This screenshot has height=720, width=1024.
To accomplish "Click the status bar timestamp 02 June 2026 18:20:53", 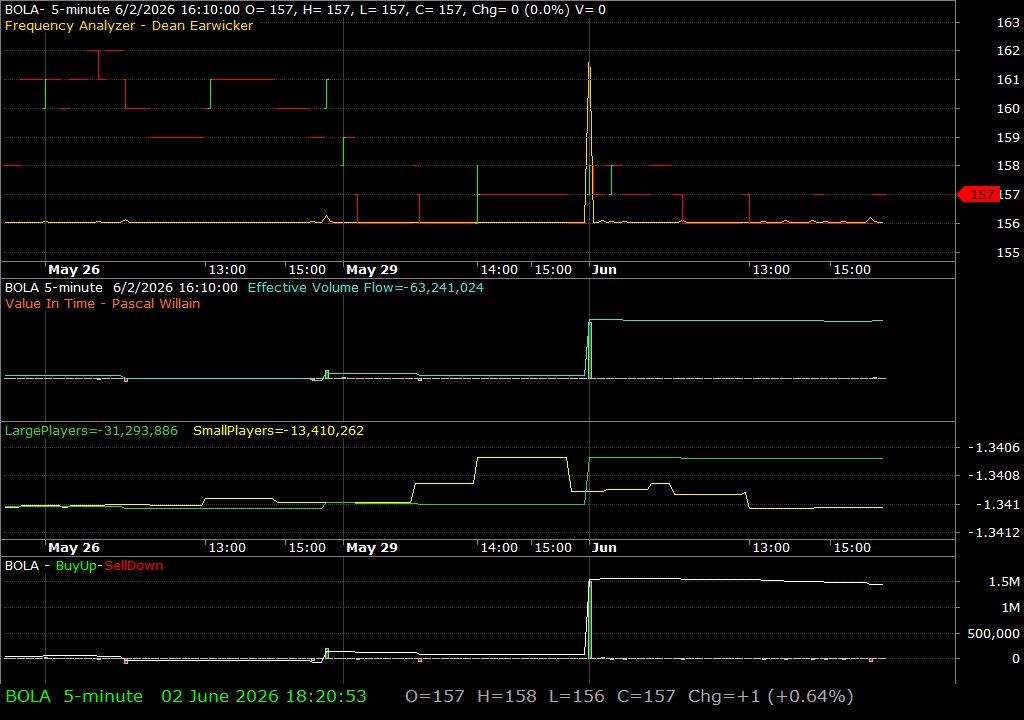I will coord(264,696).
